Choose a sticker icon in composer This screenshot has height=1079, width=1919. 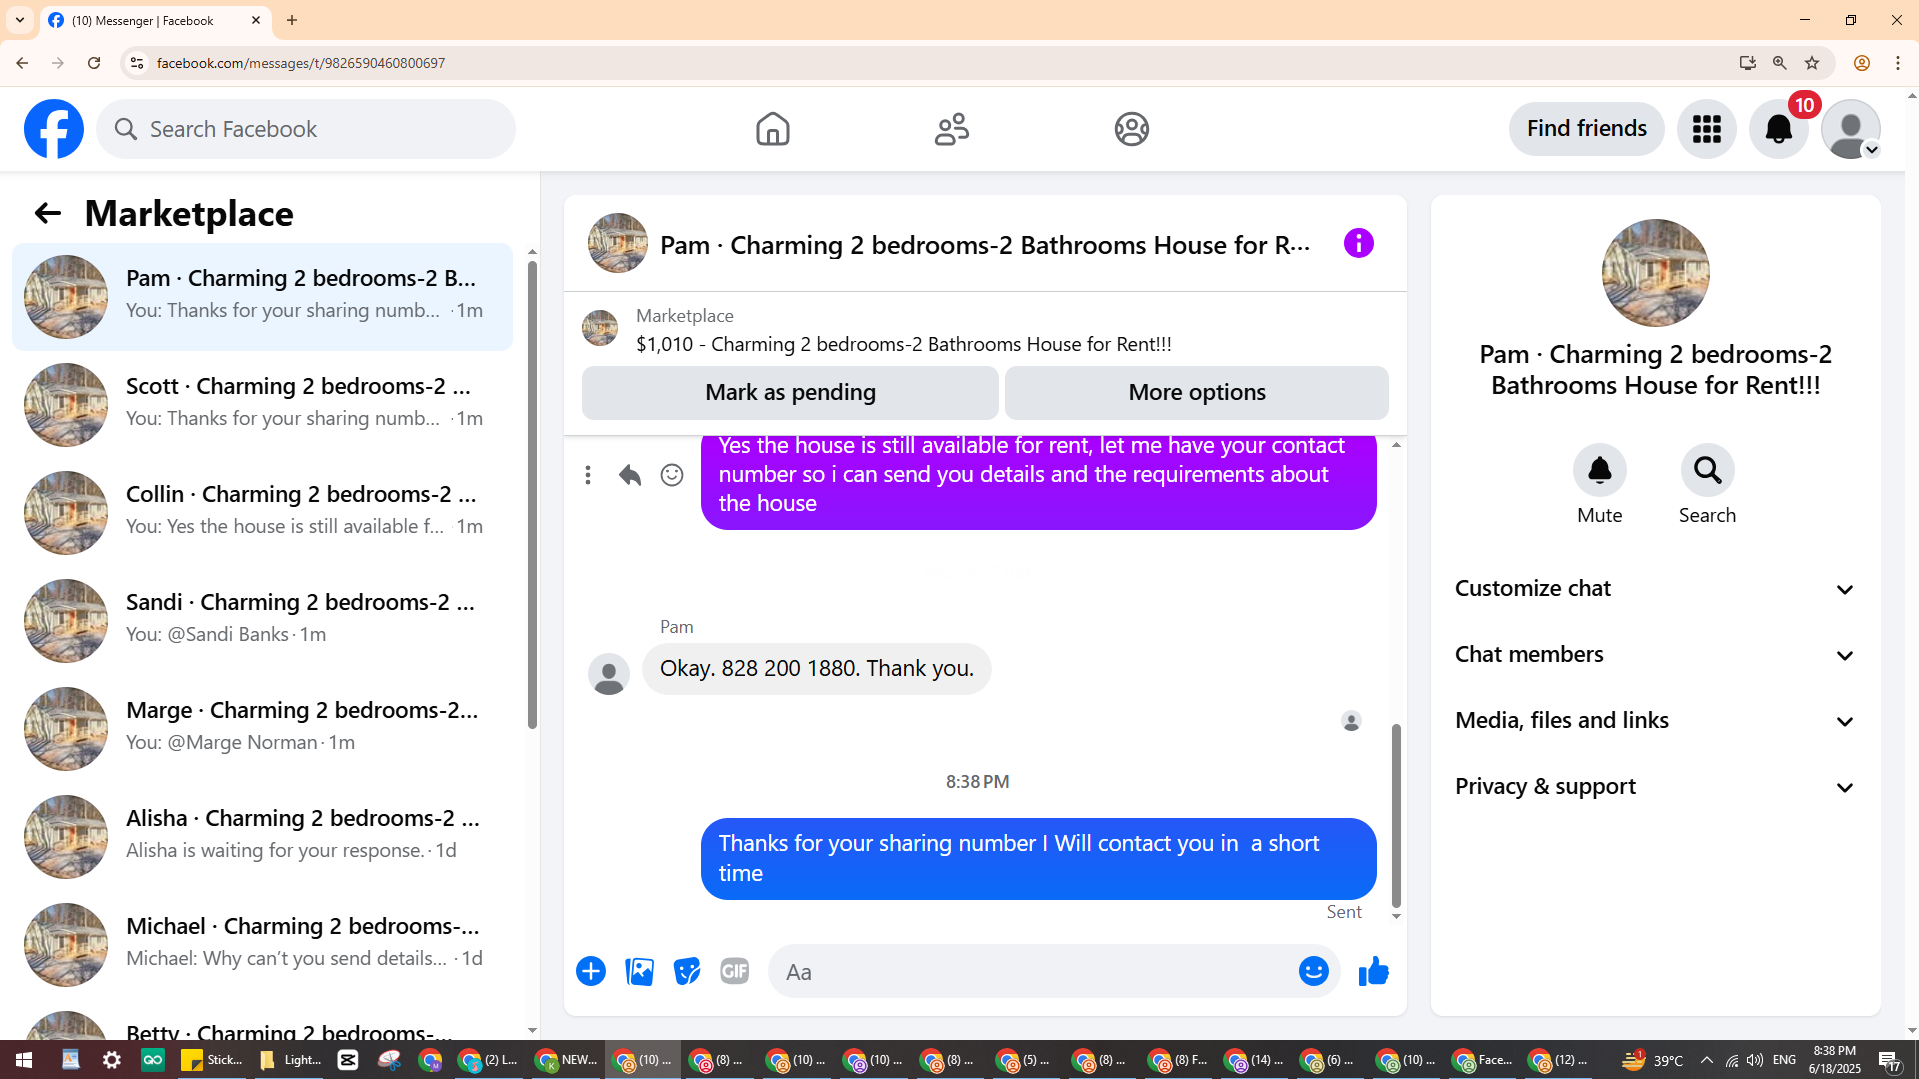[687, 971]
